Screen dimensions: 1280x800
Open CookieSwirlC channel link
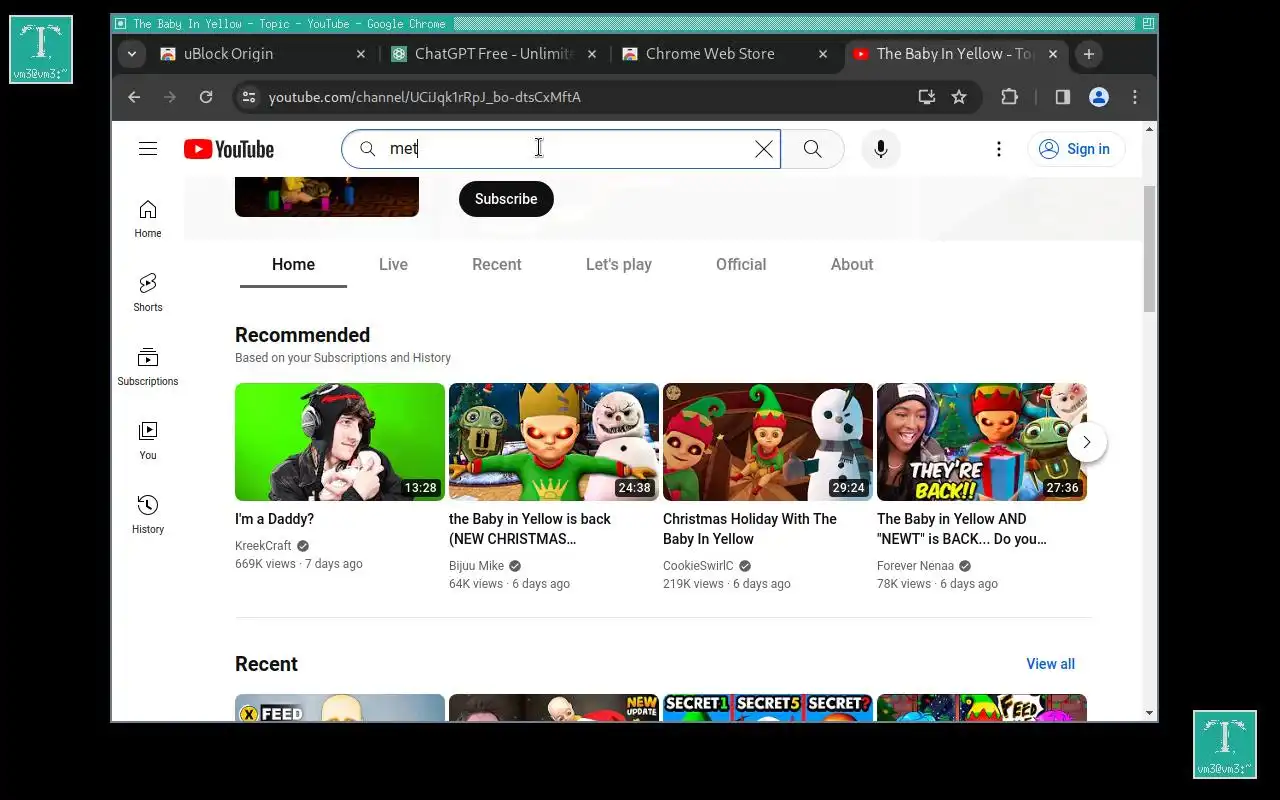[698, 566]
